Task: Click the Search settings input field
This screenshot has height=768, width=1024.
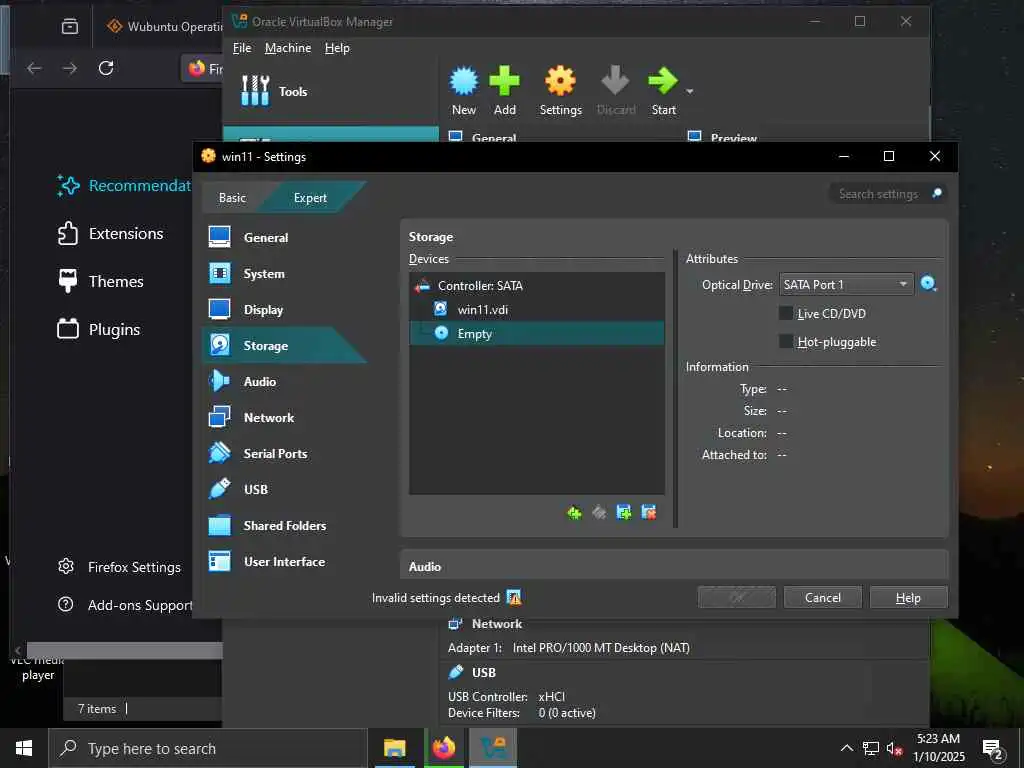Action: [x=880, y=194]
